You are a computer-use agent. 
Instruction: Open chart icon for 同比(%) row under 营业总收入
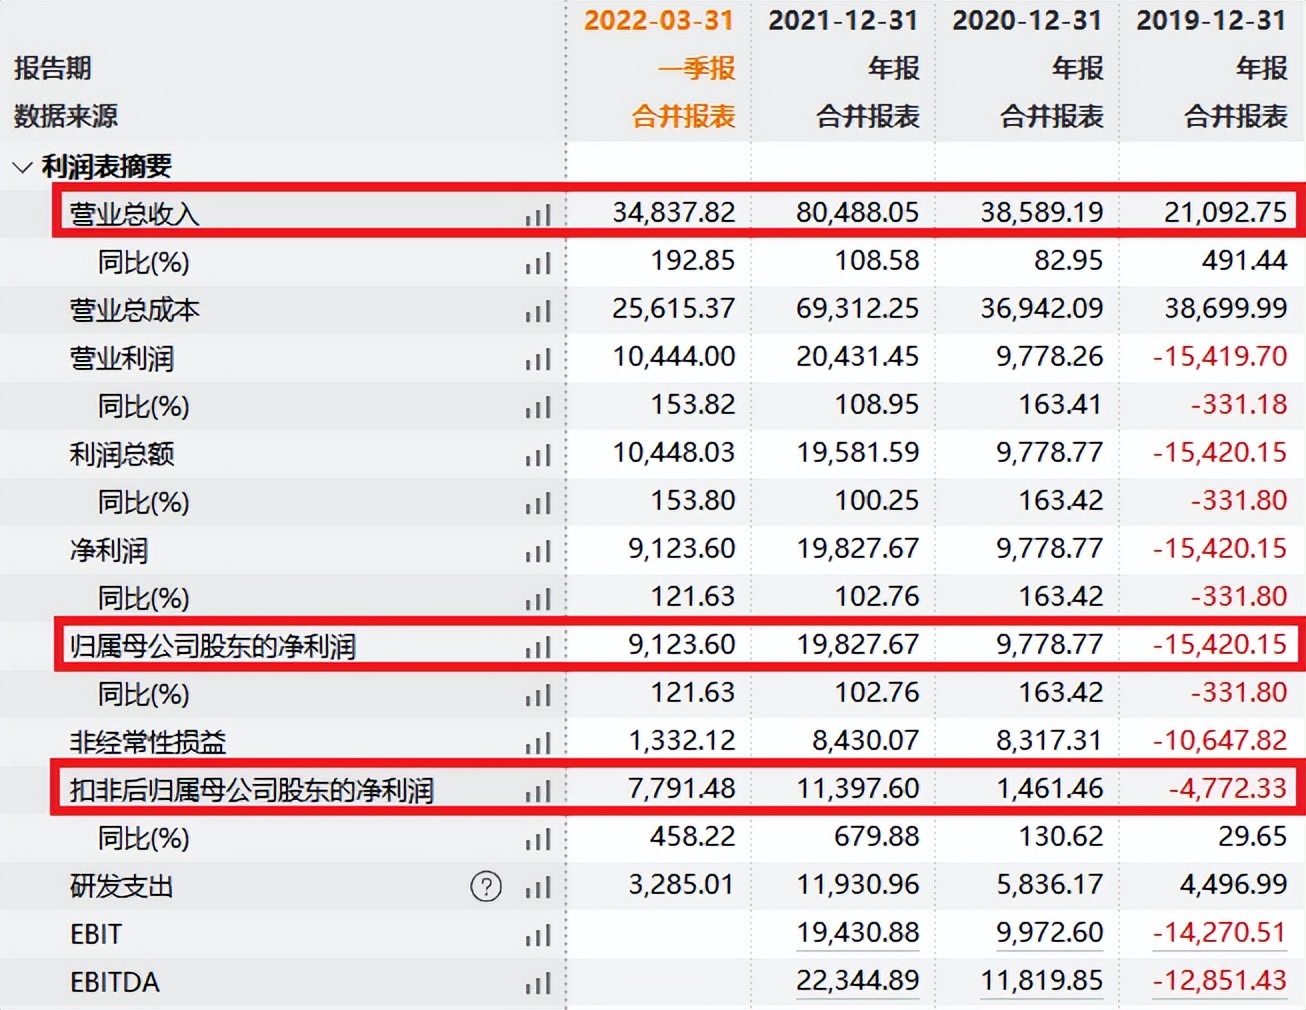click(x=538, y=262)
